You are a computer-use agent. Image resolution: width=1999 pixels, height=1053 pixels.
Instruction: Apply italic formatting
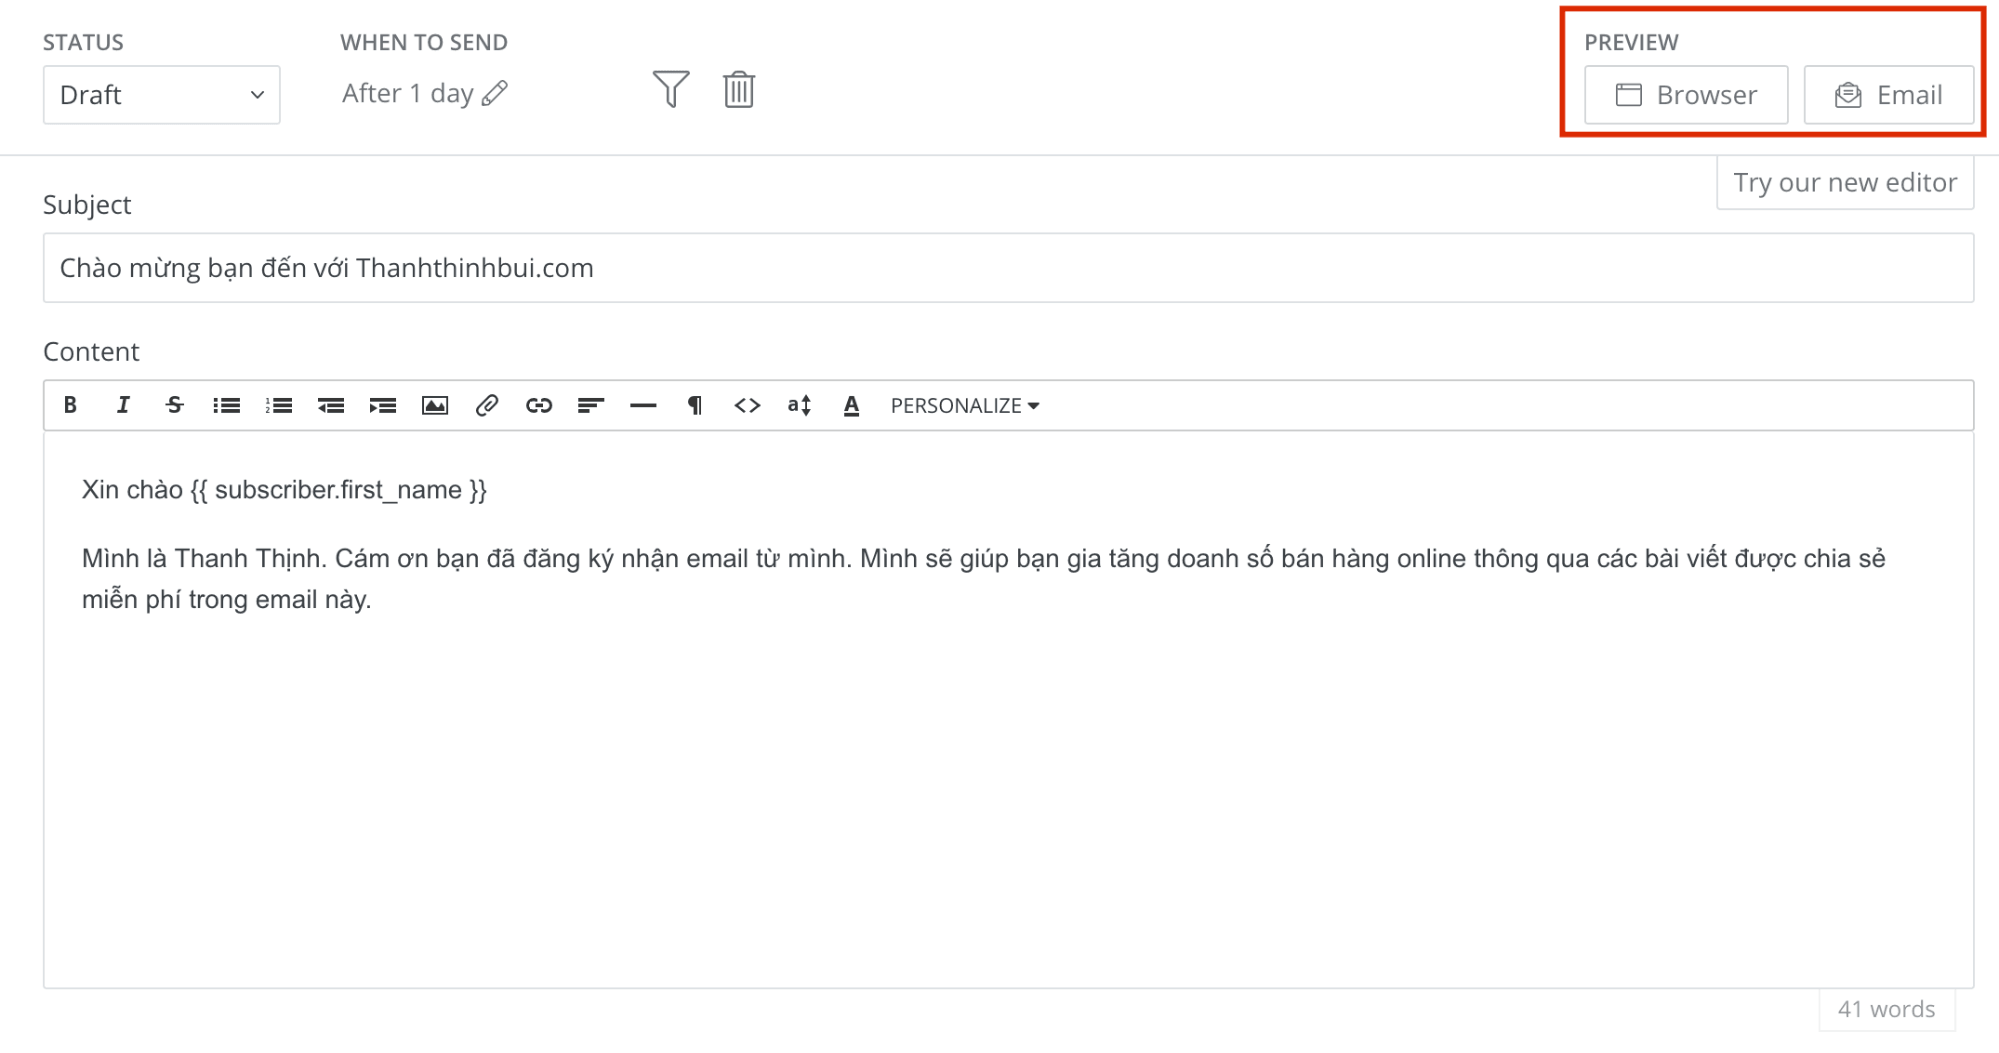(x=122, y=405)
